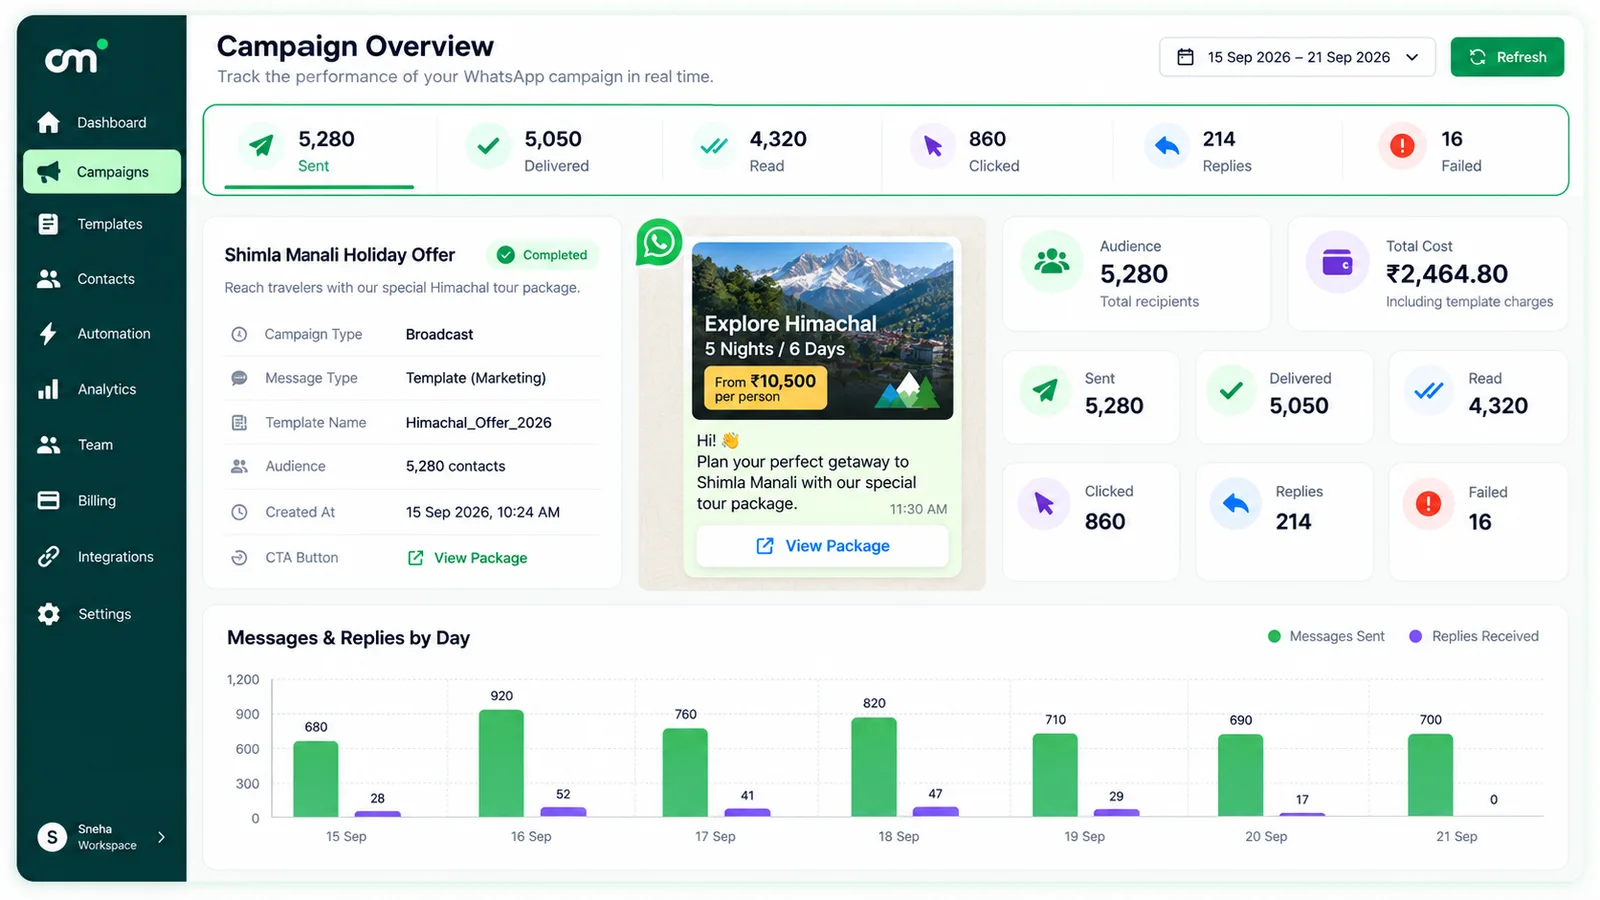
Task: Click the Explore Himachal image thumbnail
Action: tap(822, 331)
